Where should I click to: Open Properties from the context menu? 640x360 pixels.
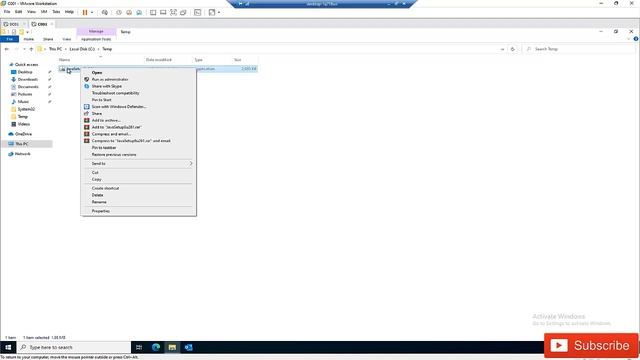138,211
